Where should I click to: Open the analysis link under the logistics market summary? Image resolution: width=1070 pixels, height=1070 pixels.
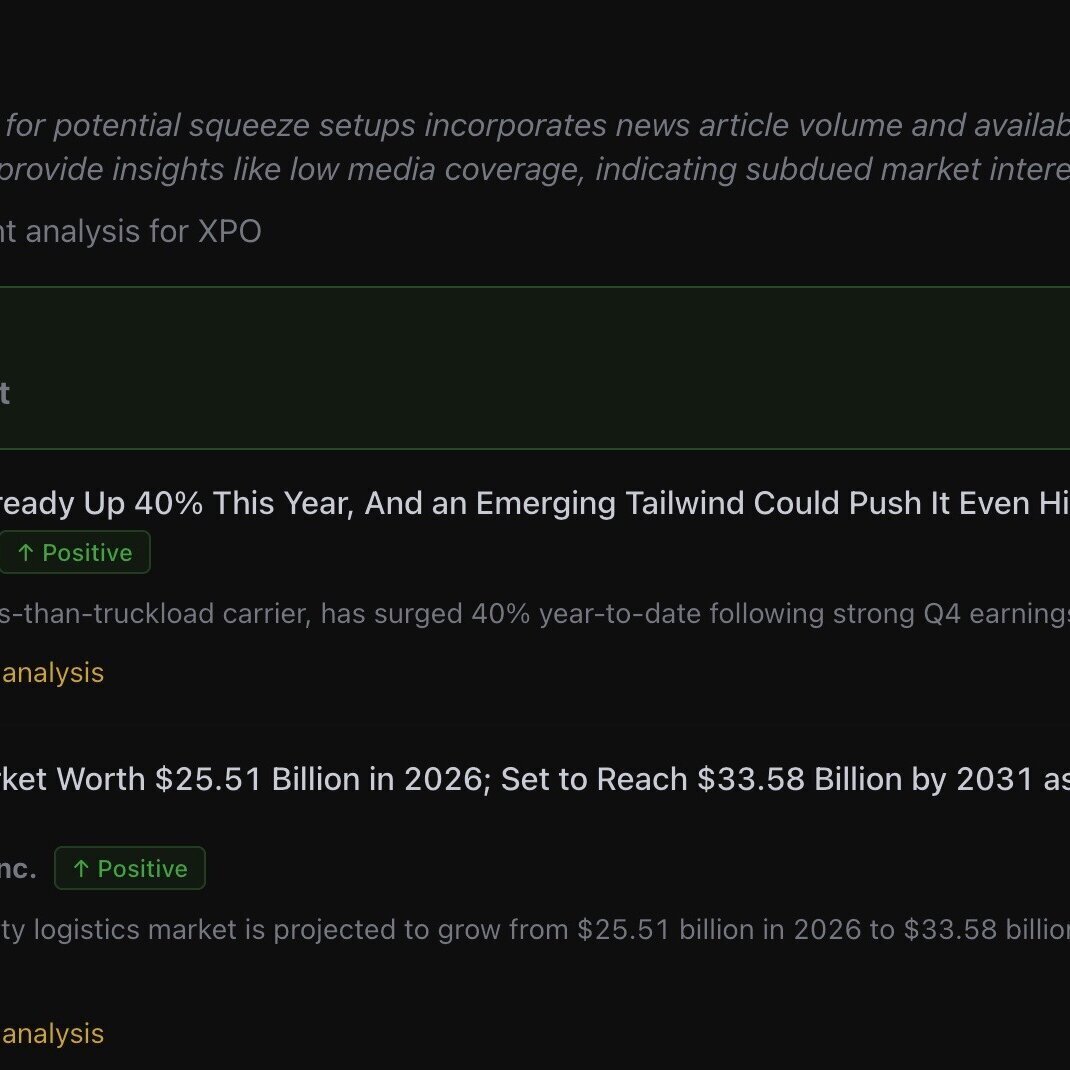click(x=52, y=1033)
